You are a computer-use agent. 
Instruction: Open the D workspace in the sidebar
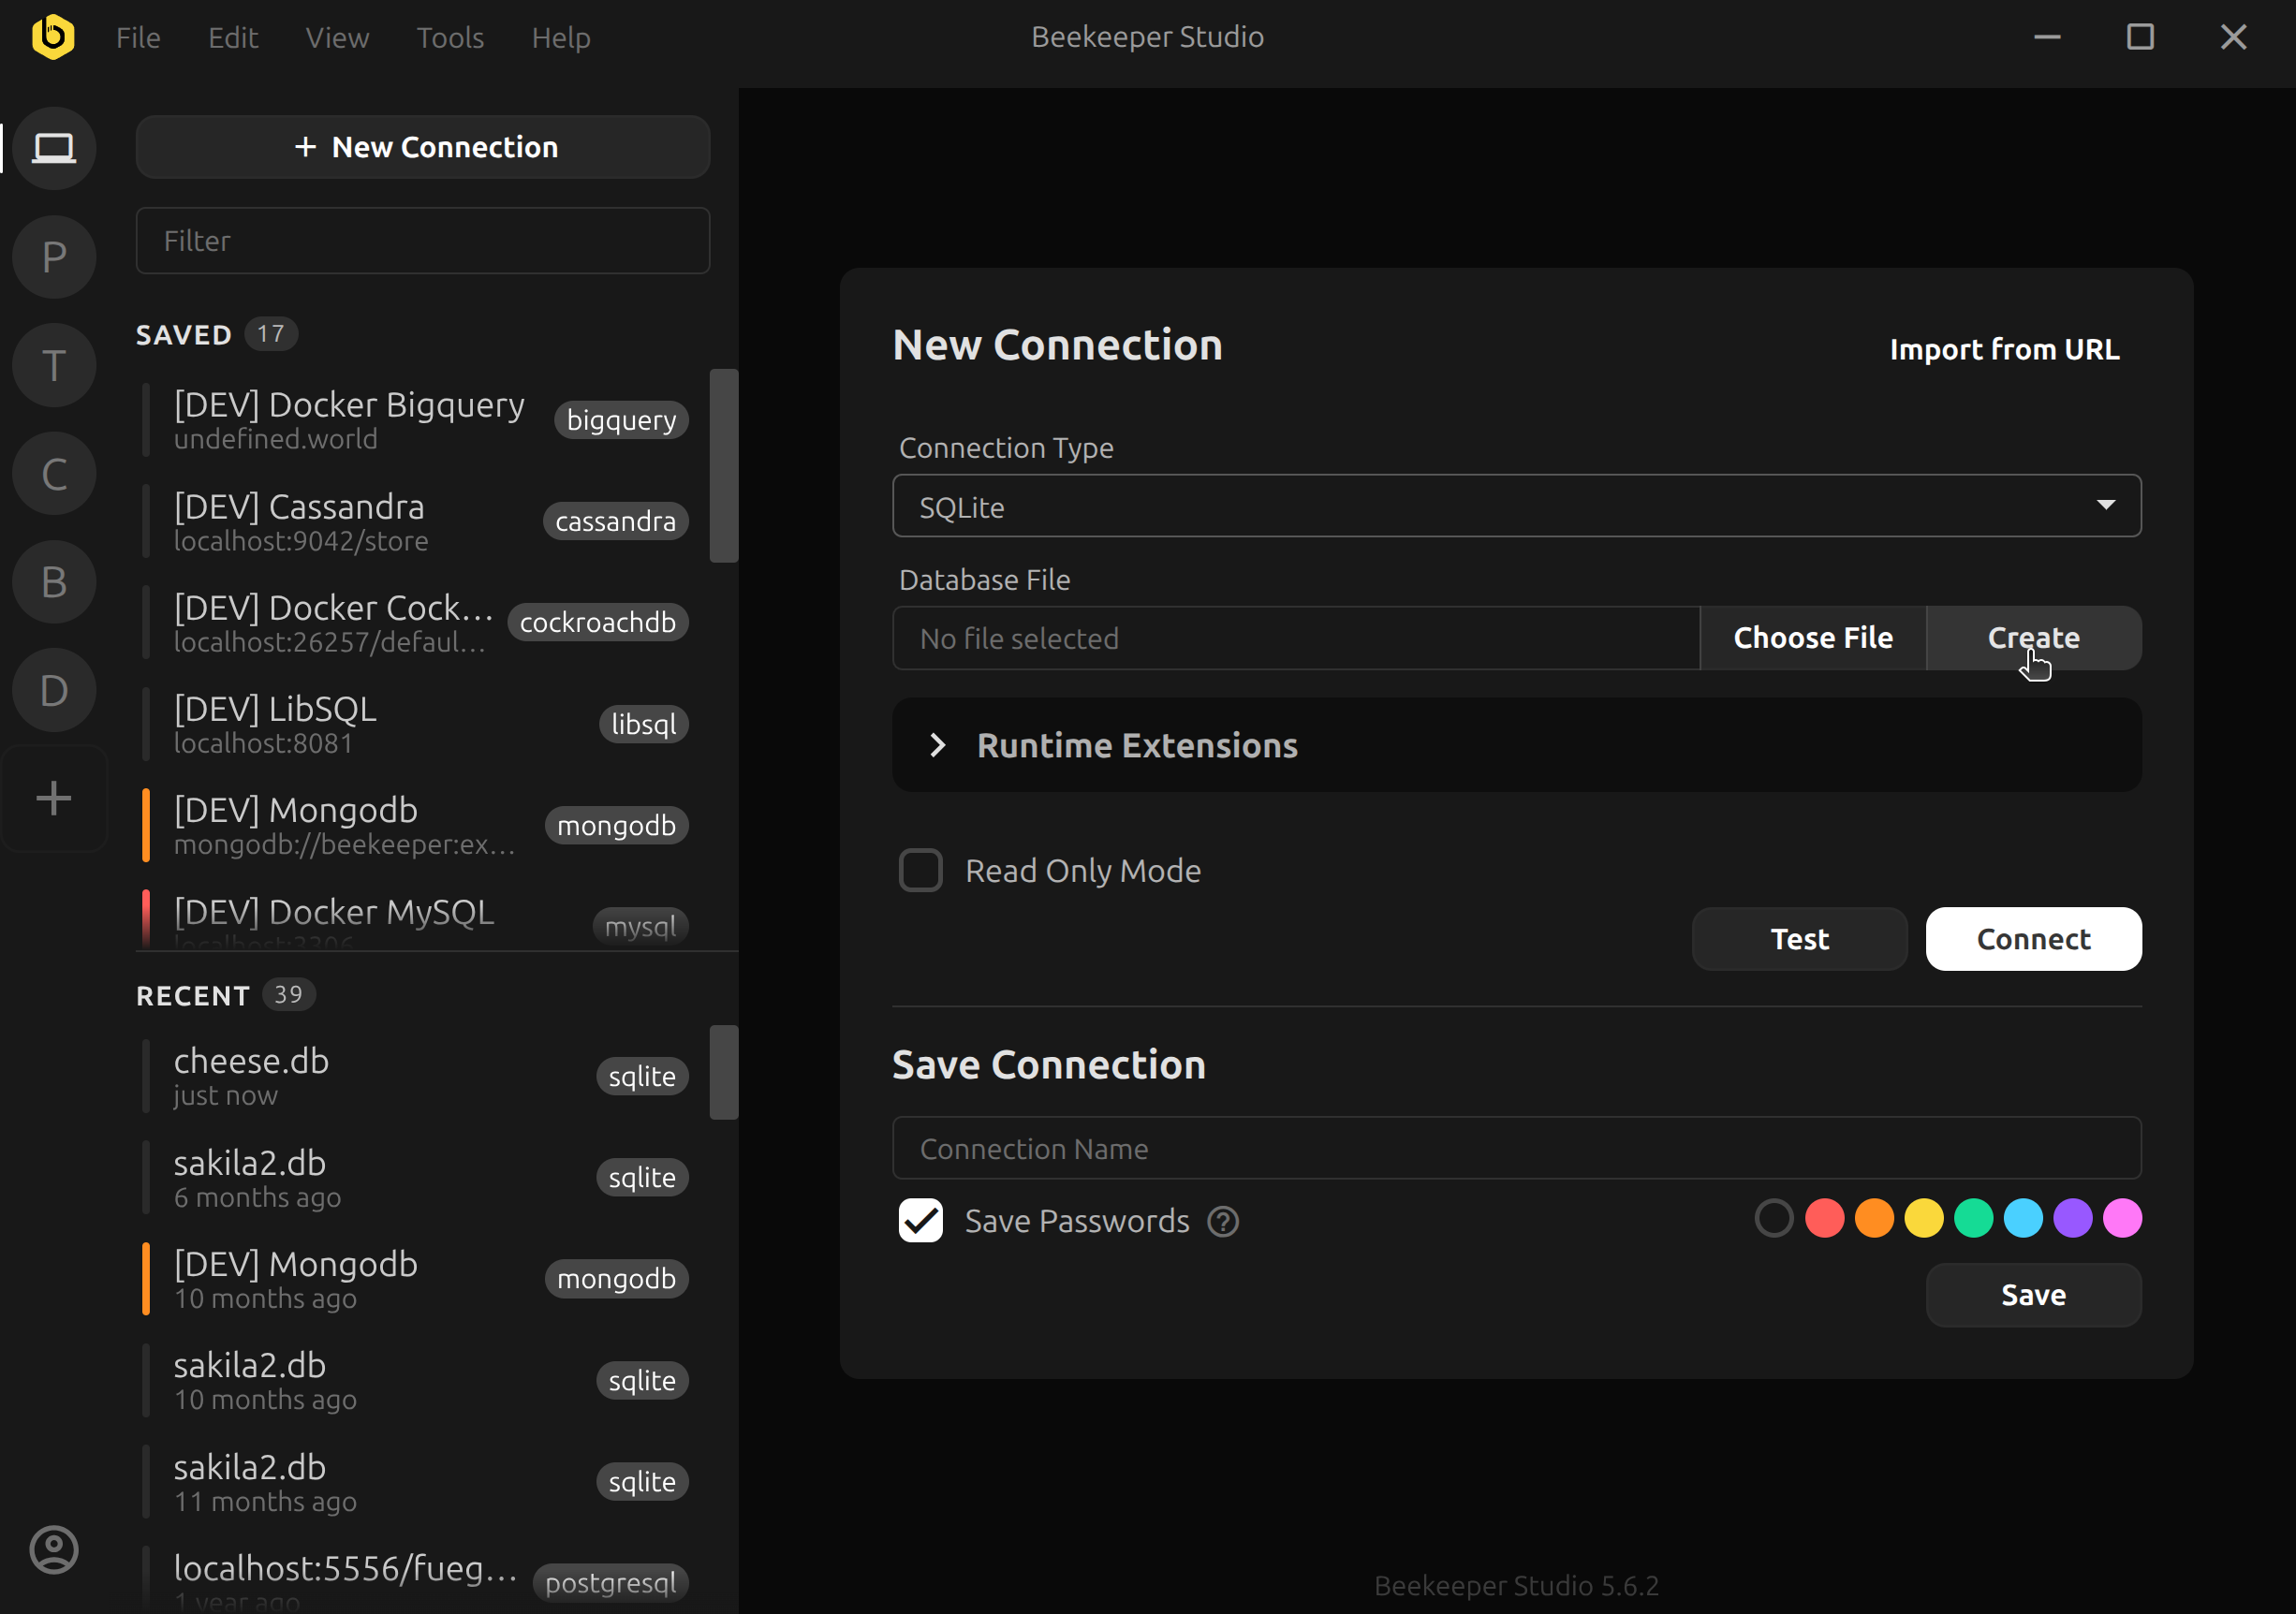pos(53,689)
